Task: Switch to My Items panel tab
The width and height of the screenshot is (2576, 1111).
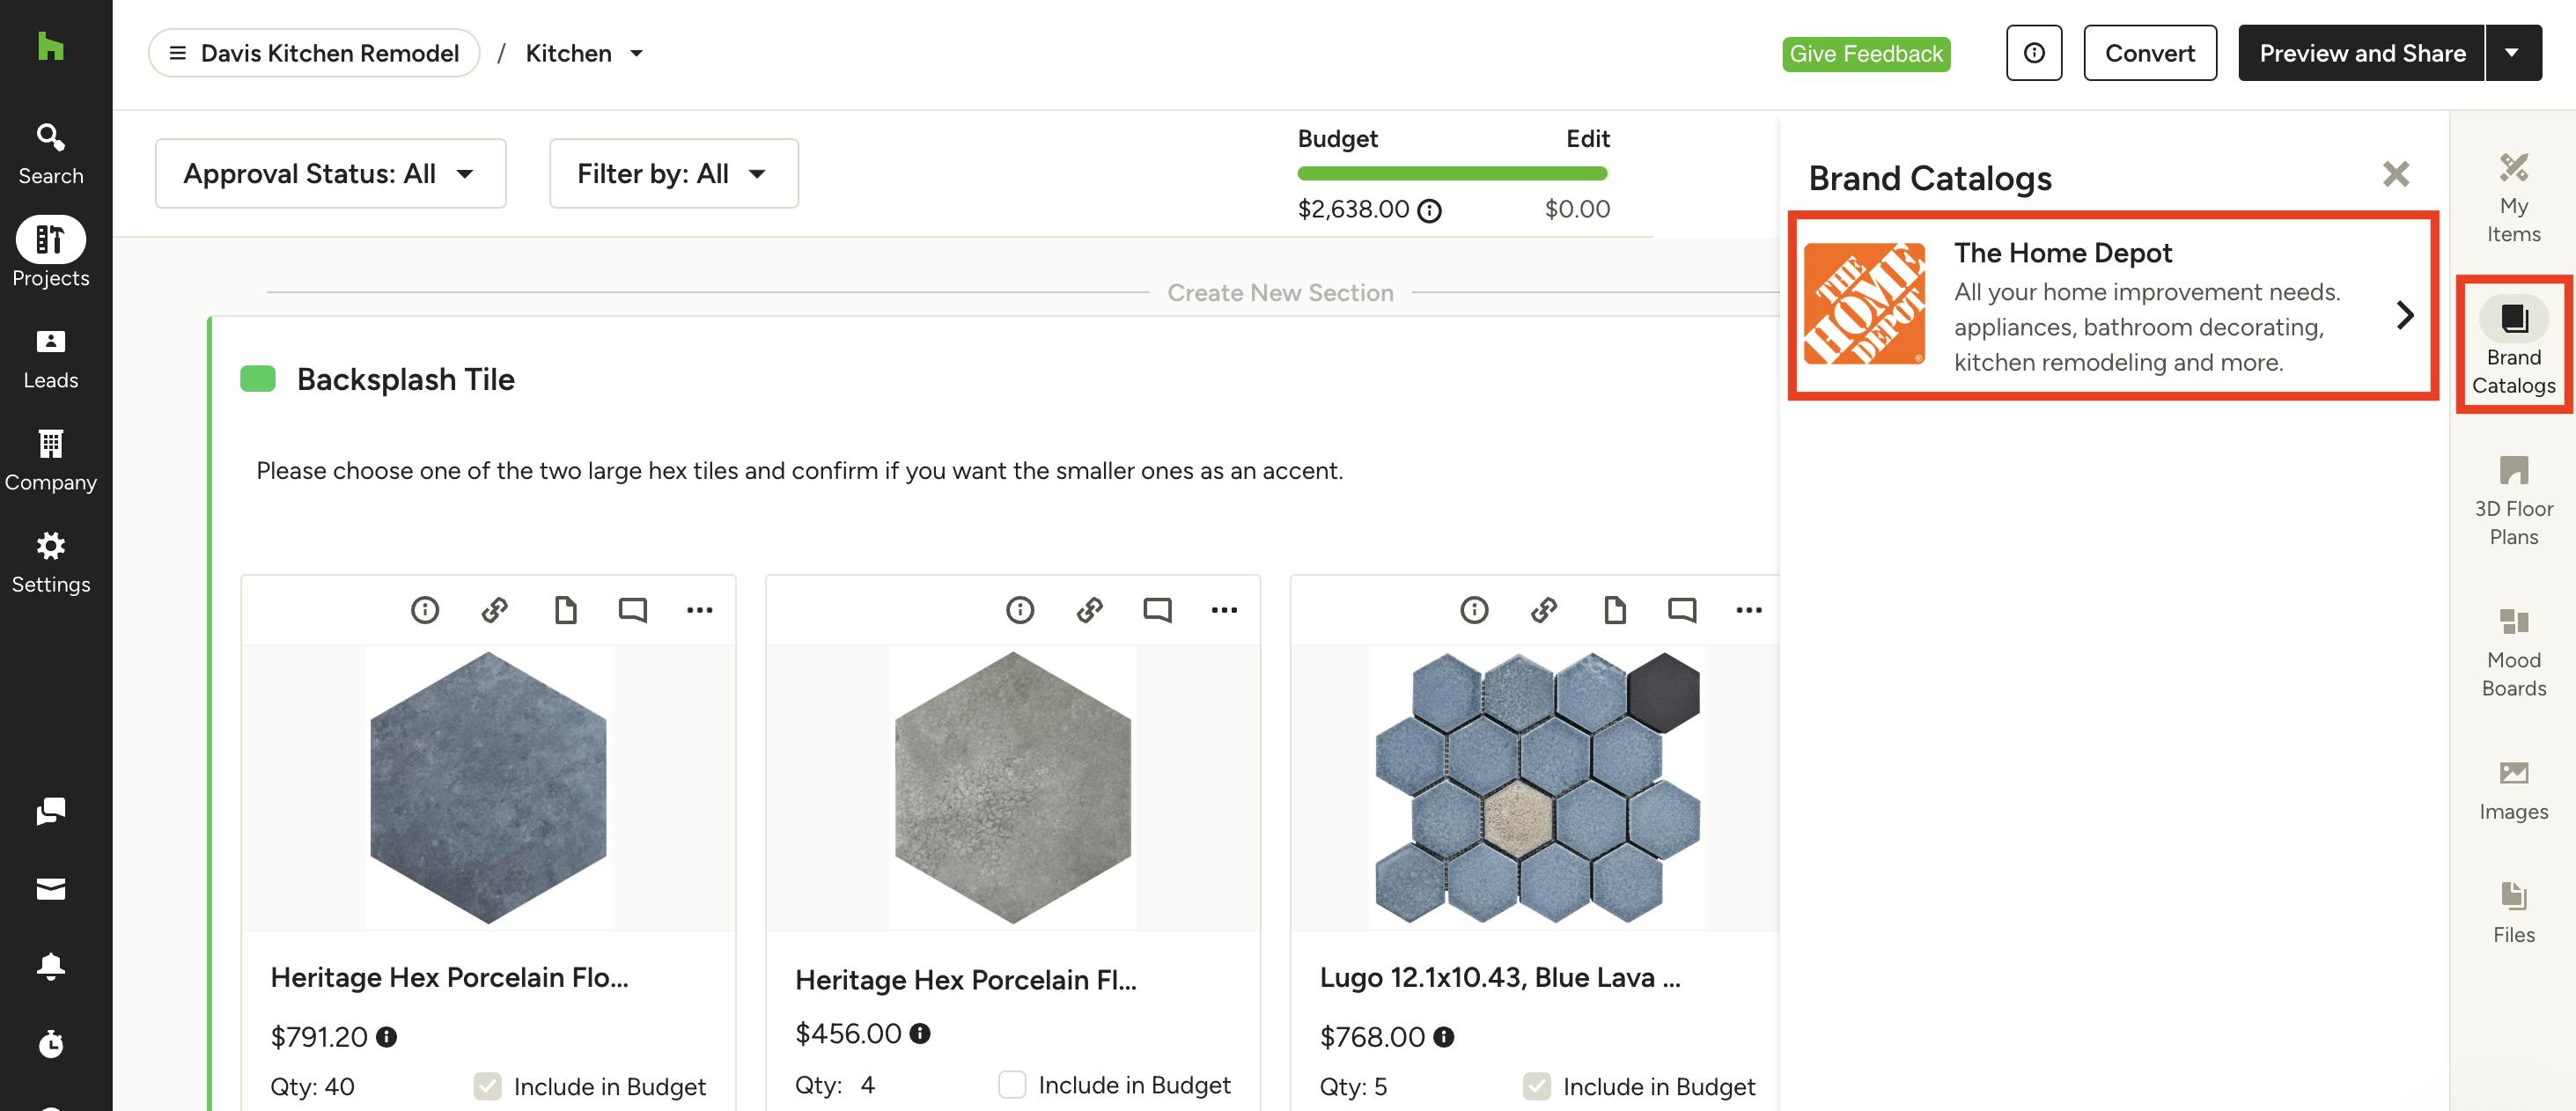Action: (x=2514, y=196)
